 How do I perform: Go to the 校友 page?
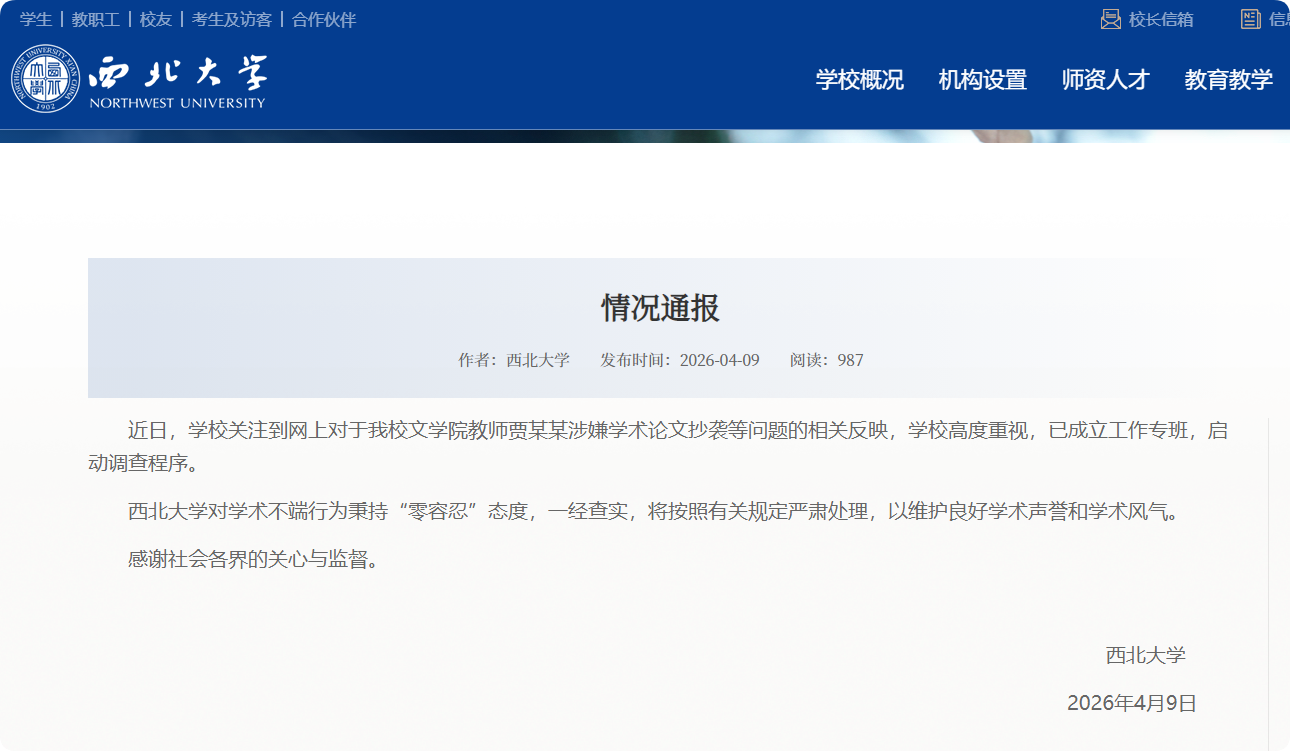click(x=156, y=20)
